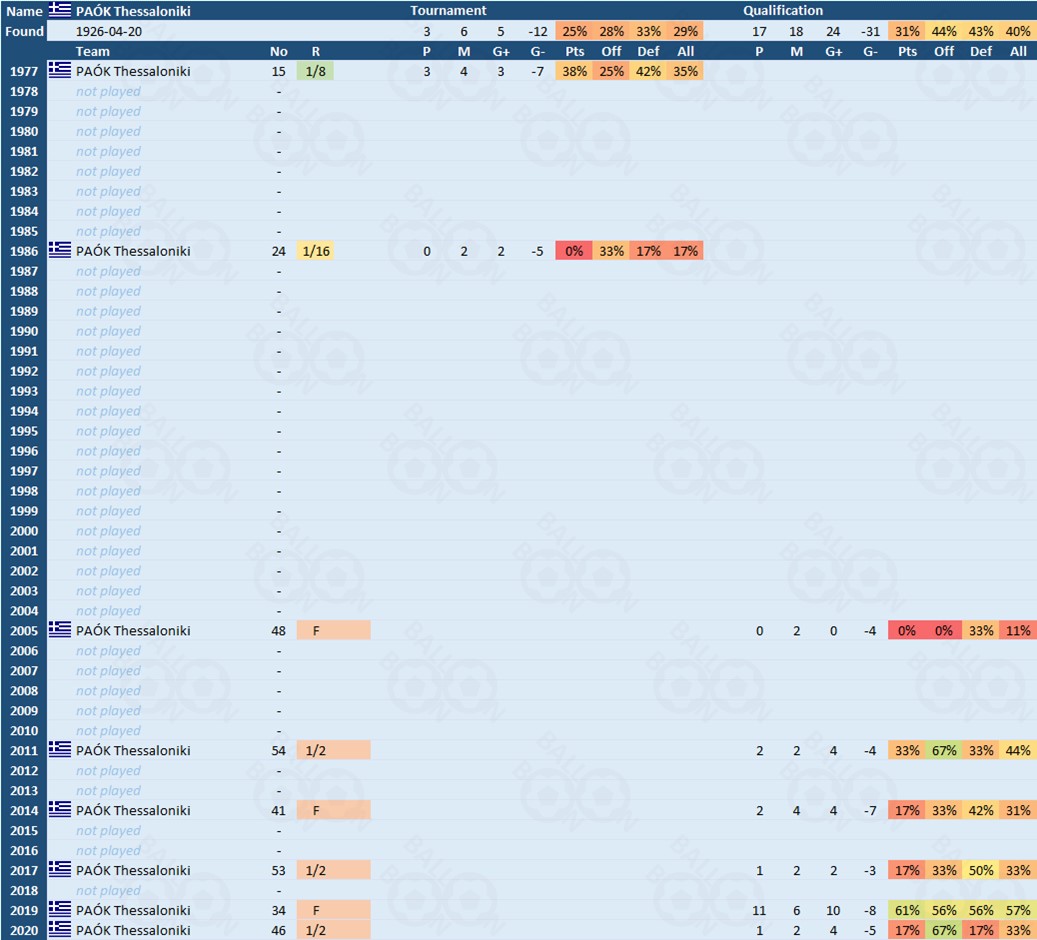Click the PAOK Thessaloniki title in the Name row

pyautogui.click(x=133, y=11)
